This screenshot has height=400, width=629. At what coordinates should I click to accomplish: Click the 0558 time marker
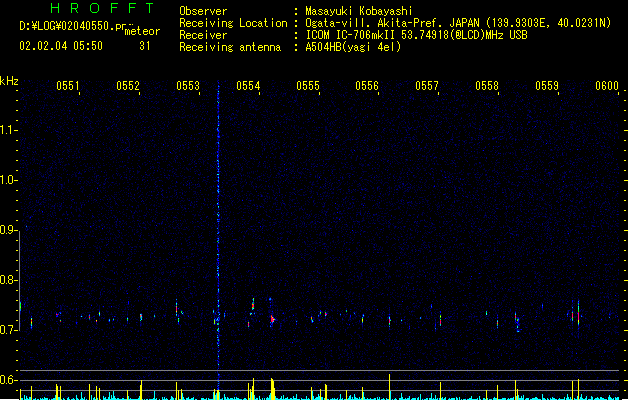(x=487, y=85)
